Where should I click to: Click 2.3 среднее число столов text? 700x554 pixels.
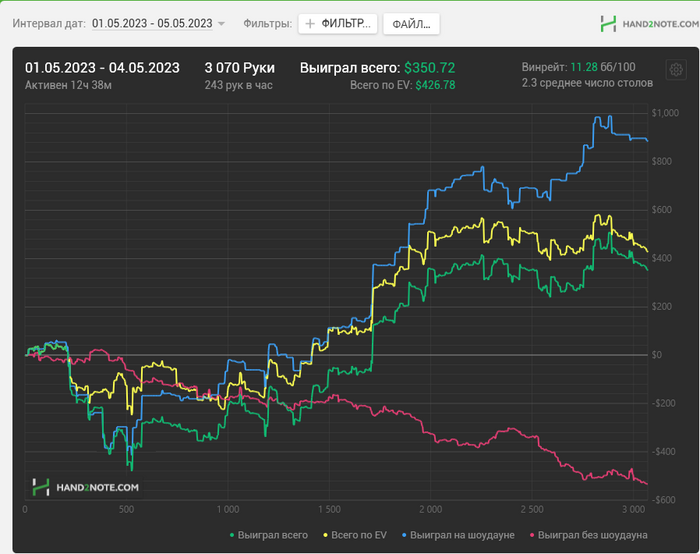point(587,83)
